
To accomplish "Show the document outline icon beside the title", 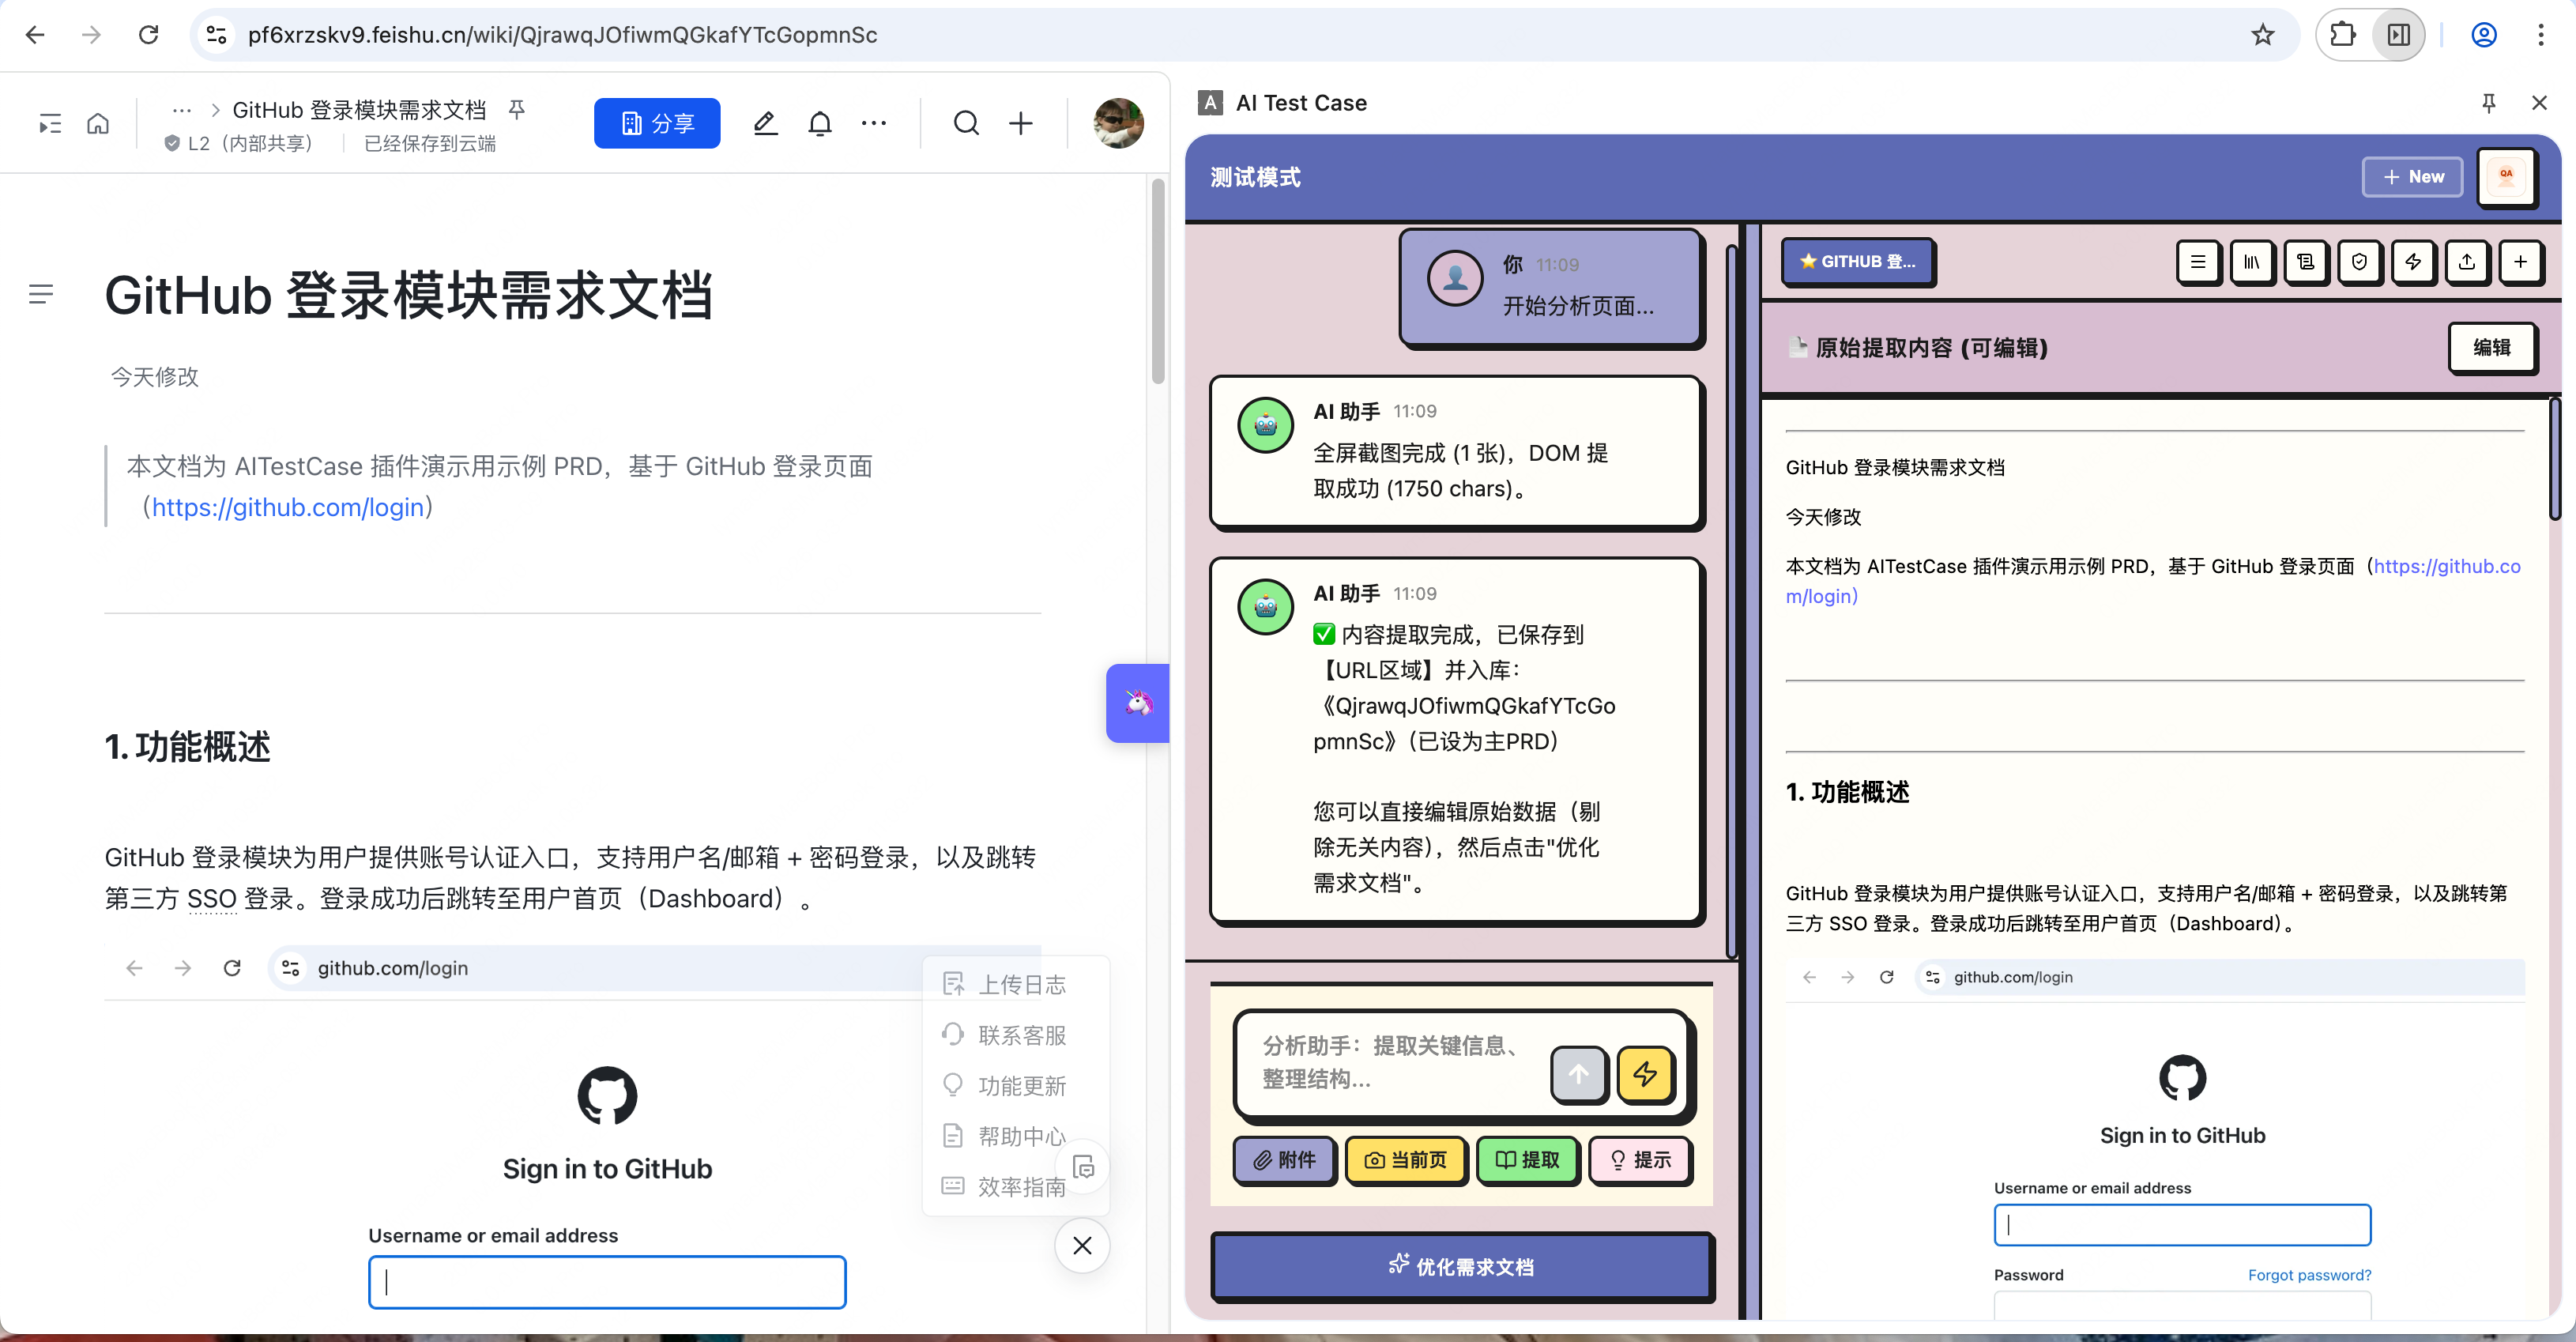I will click(x=41, y=294).
